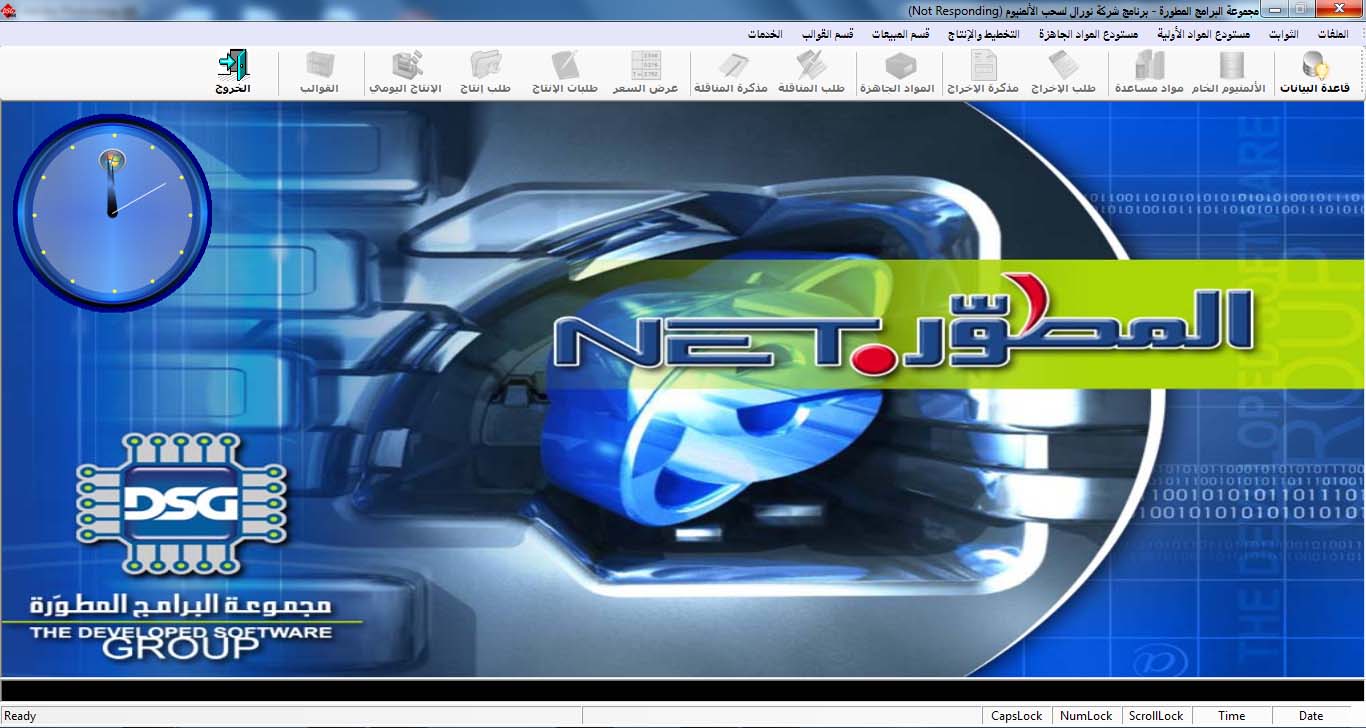1366x728 pixels.
Task: Select the طلب الإخراج toolbar icon
Action: point(1063,73)
